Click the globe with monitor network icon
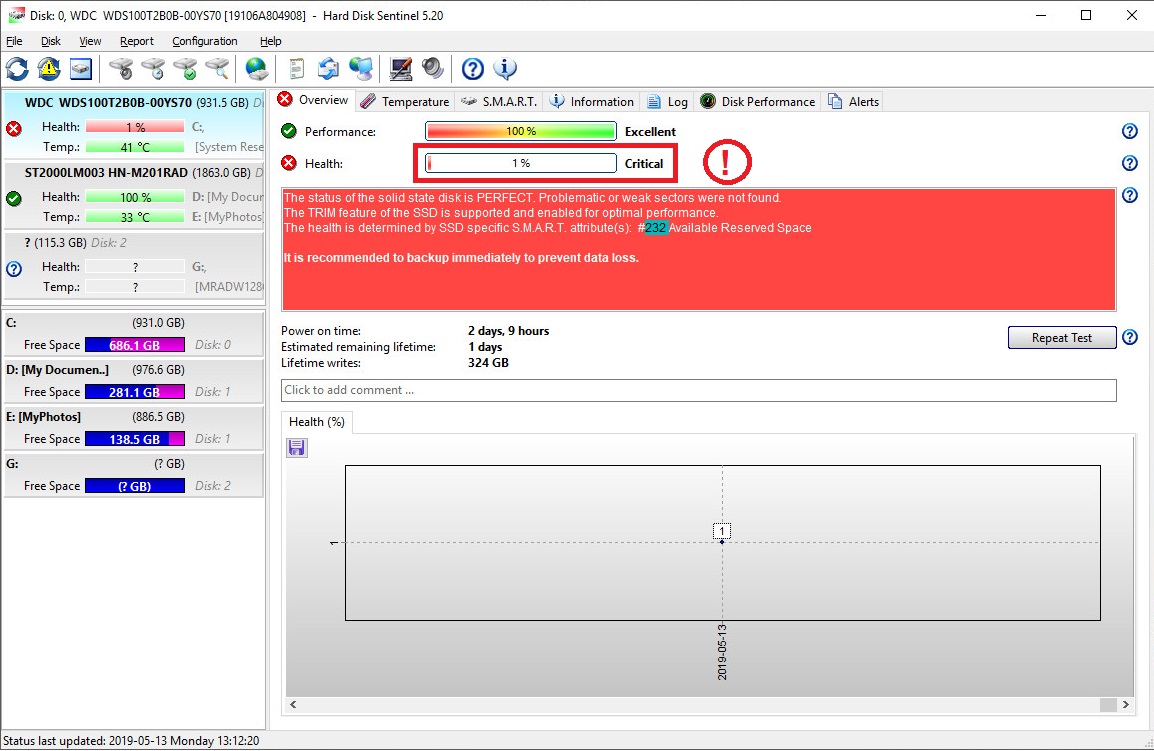1154x751 pixels. [x=361, y=69]
